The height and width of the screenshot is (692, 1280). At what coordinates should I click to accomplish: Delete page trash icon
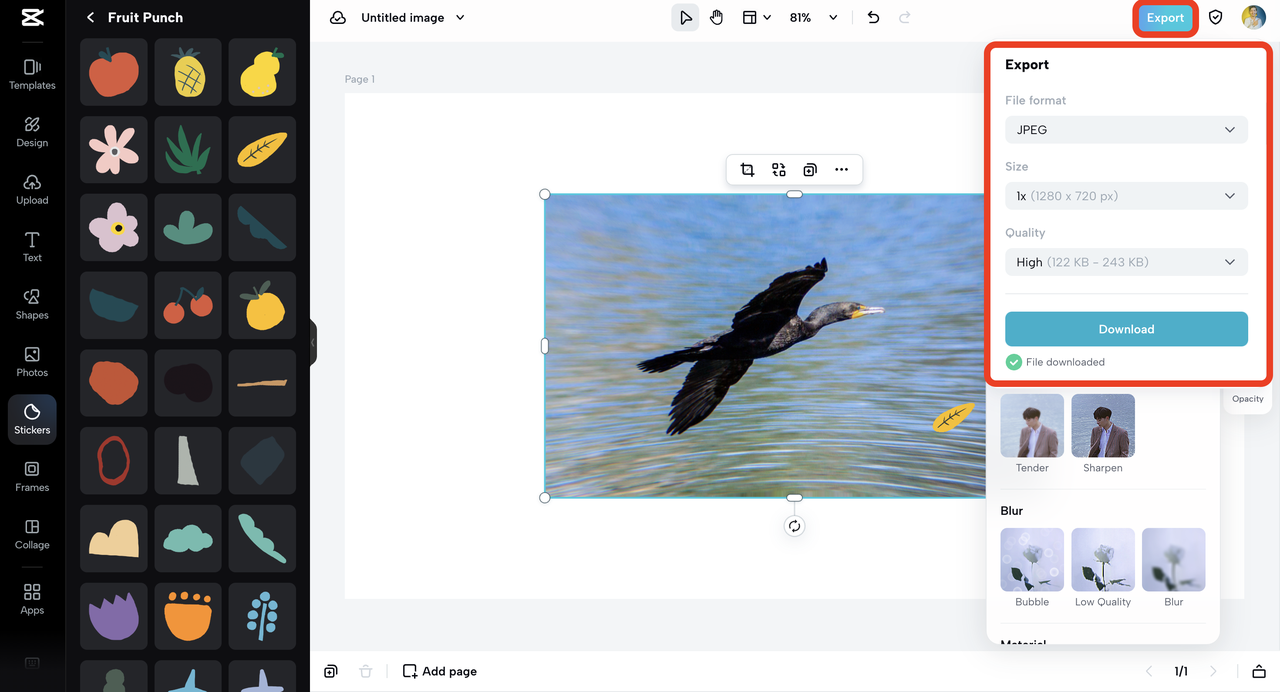(x=366, y=671)
